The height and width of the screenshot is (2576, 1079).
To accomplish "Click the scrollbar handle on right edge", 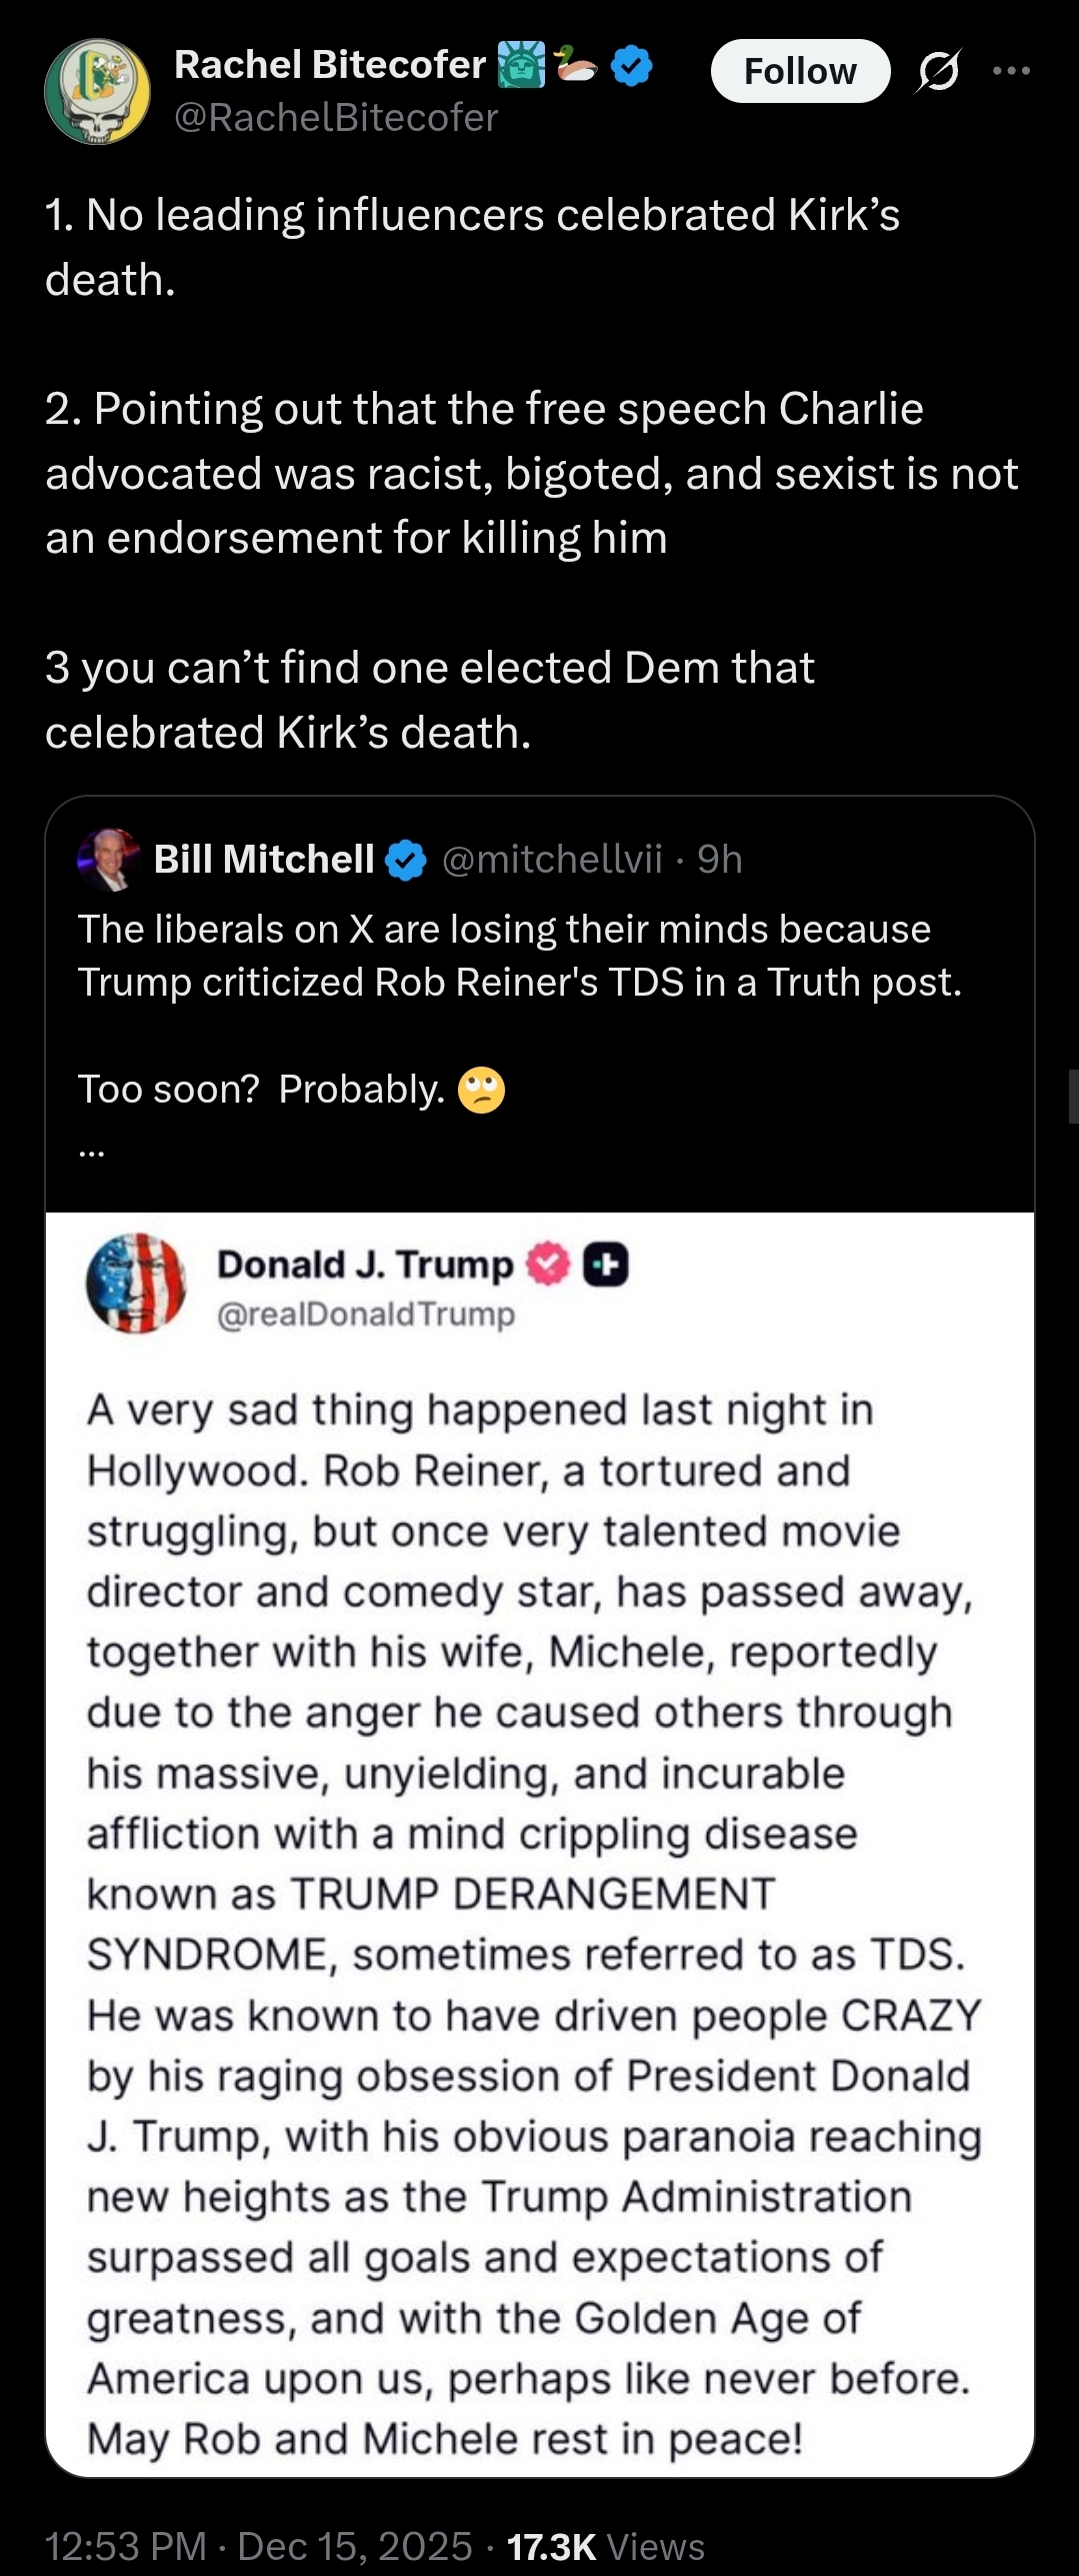I will pyautogui.click(x=1073, y=1096).
